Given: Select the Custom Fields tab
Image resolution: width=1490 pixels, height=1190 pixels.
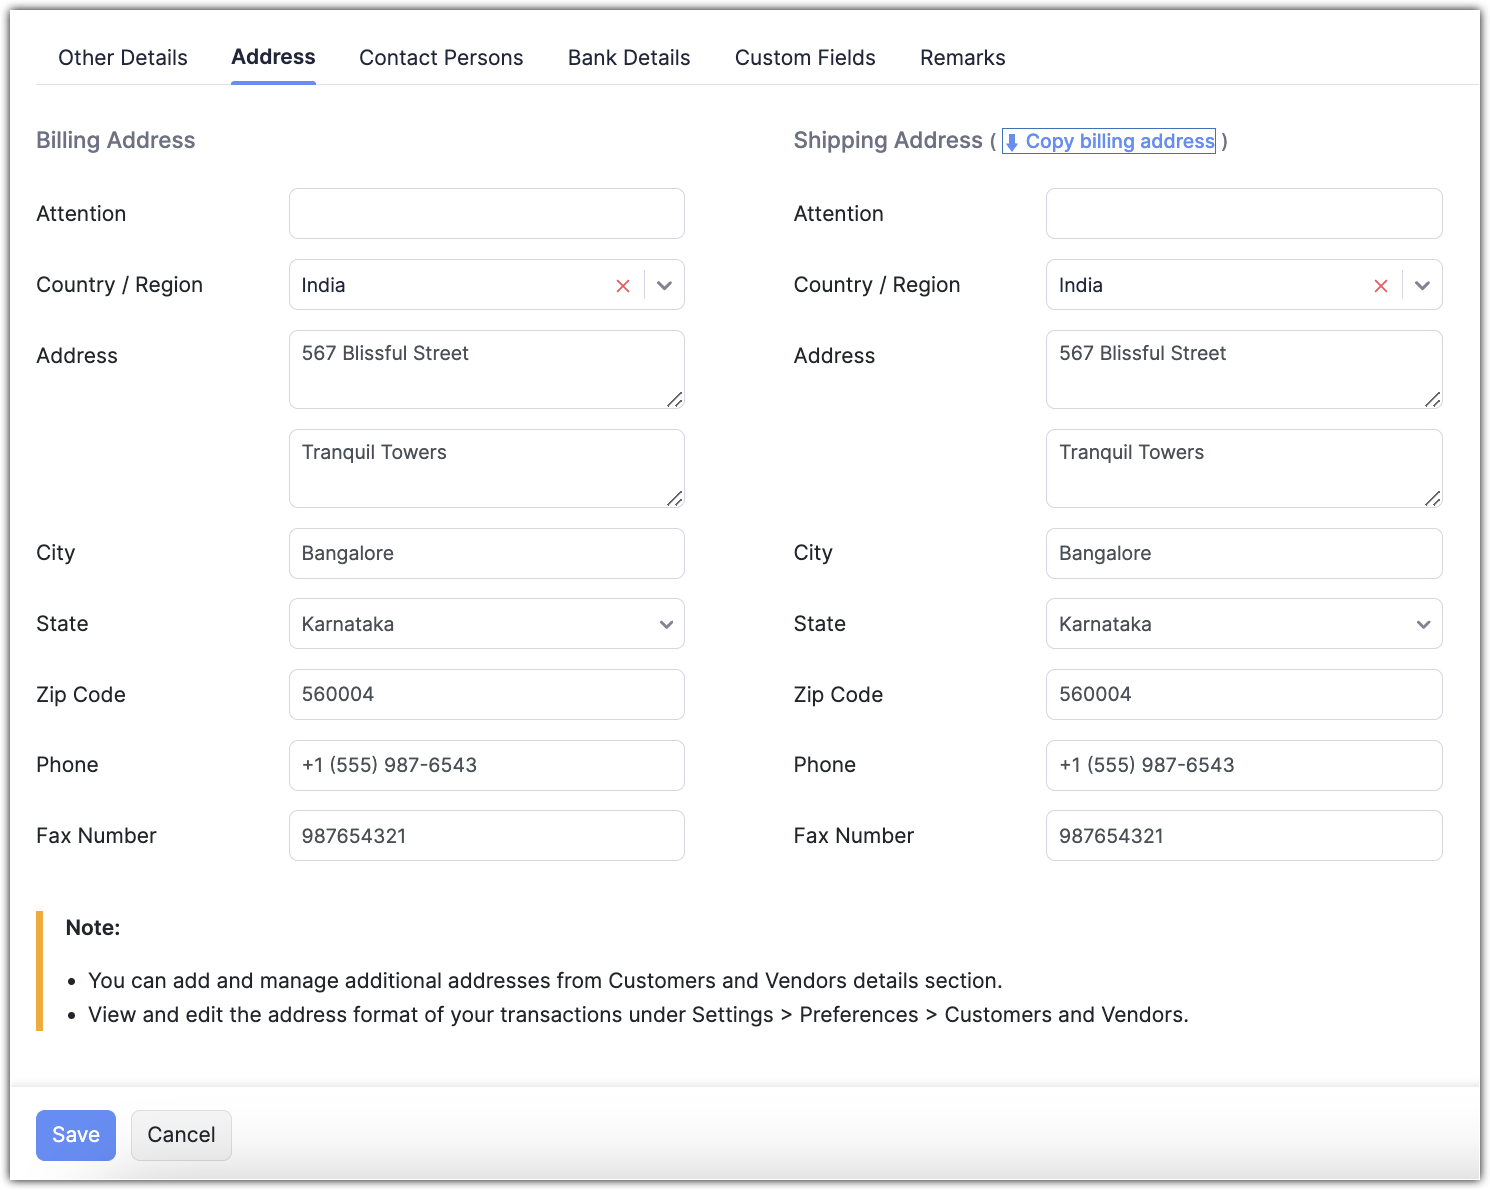Looking at the screenshot, I should (x=805, y=58).
